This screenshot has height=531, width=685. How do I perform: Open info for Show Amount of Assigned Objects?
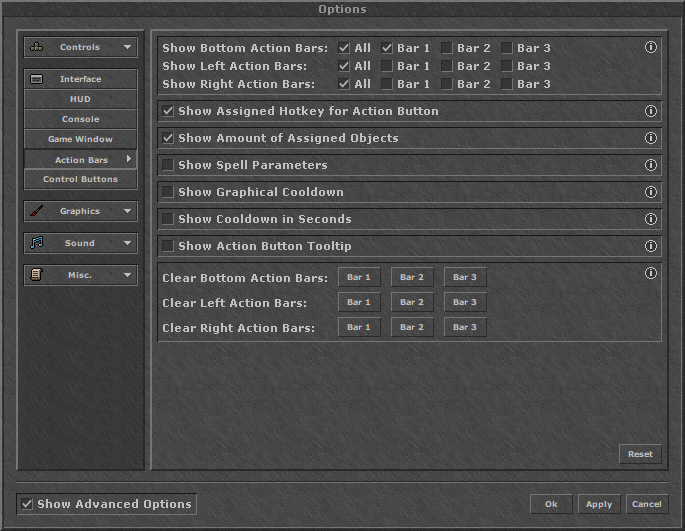650,138
